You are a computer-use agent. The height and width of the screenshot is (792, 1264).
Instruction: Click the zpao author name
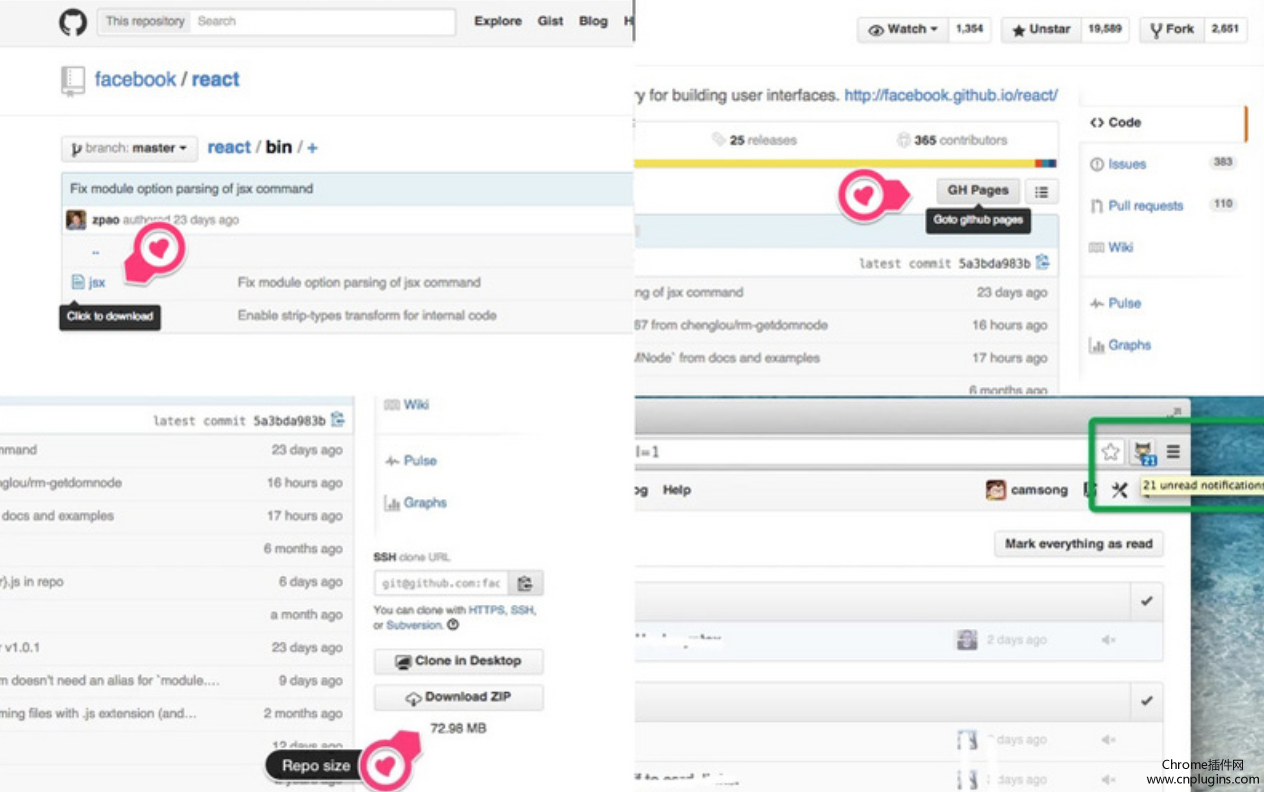[105, 220]
